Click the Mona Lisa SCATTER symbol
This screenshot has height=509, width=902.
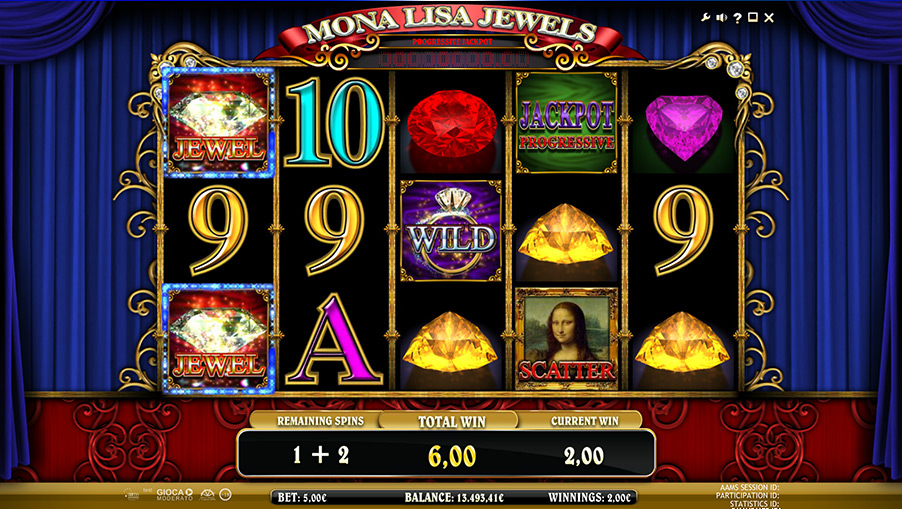pos(567,339)
